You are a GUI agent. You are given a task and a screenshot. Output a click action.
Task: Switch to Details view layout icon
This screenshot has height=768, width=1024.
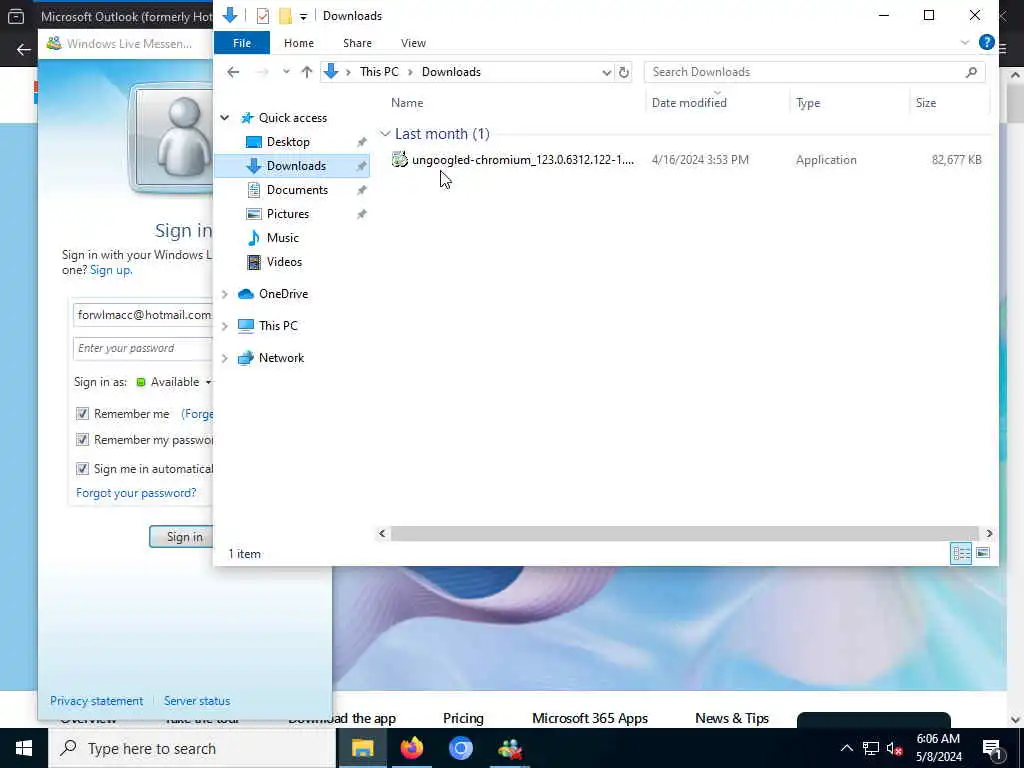[x=961, y=553]
